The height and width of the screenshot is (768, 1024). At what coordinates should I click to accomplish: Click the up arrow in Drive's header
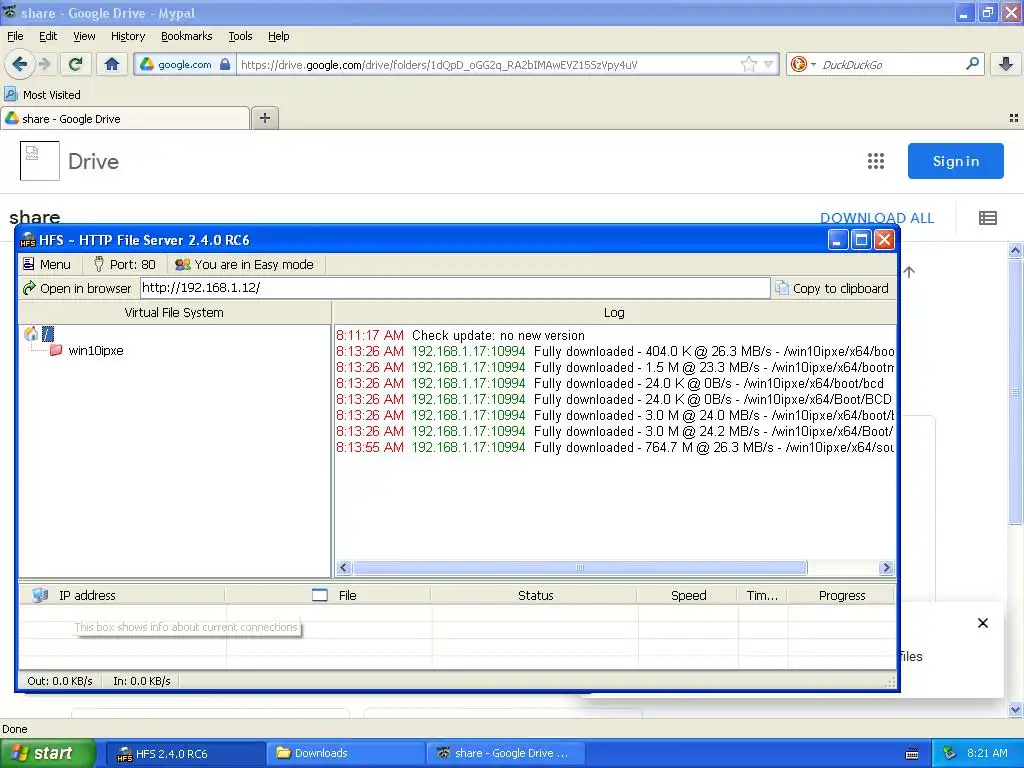(908, 272)
